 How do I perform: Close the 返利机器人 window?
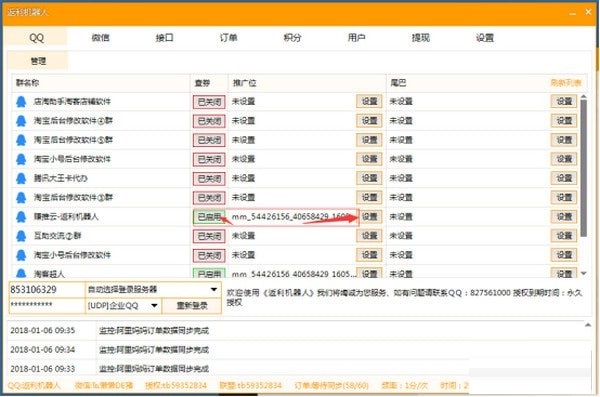pyautogui.click(x=589, y=12)
